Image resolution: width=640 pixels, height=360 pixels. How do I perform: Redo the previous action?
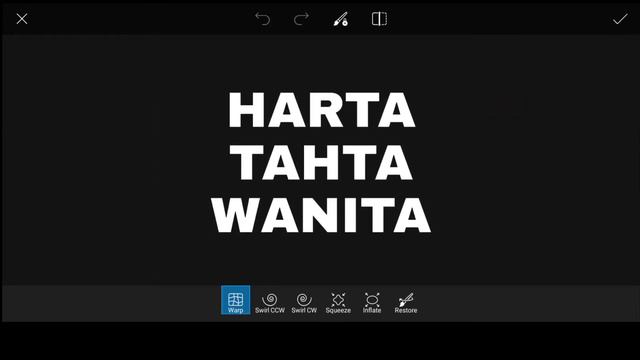click(x=301, y=19)
